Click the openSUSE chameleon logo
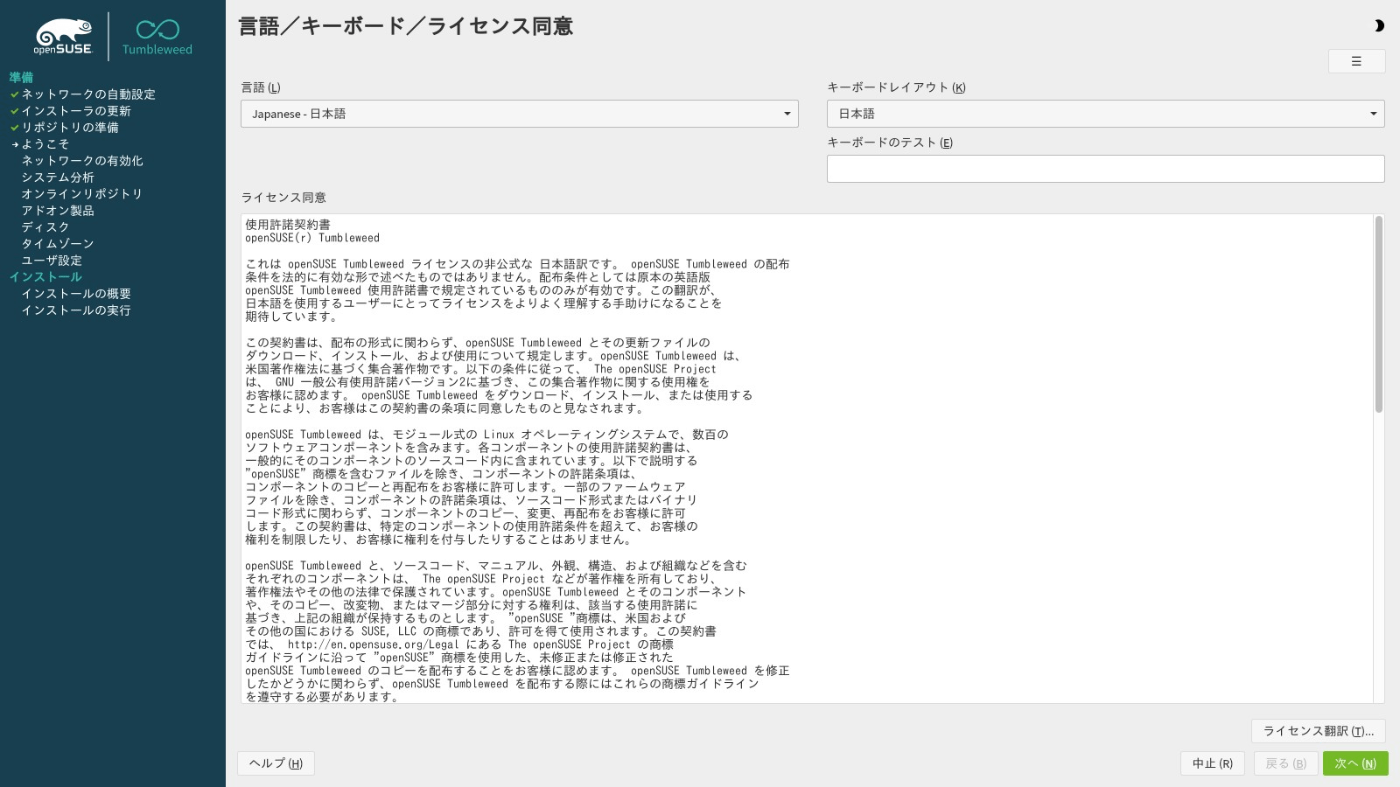This screenshot has height=787, width=1400. (63, 37)
